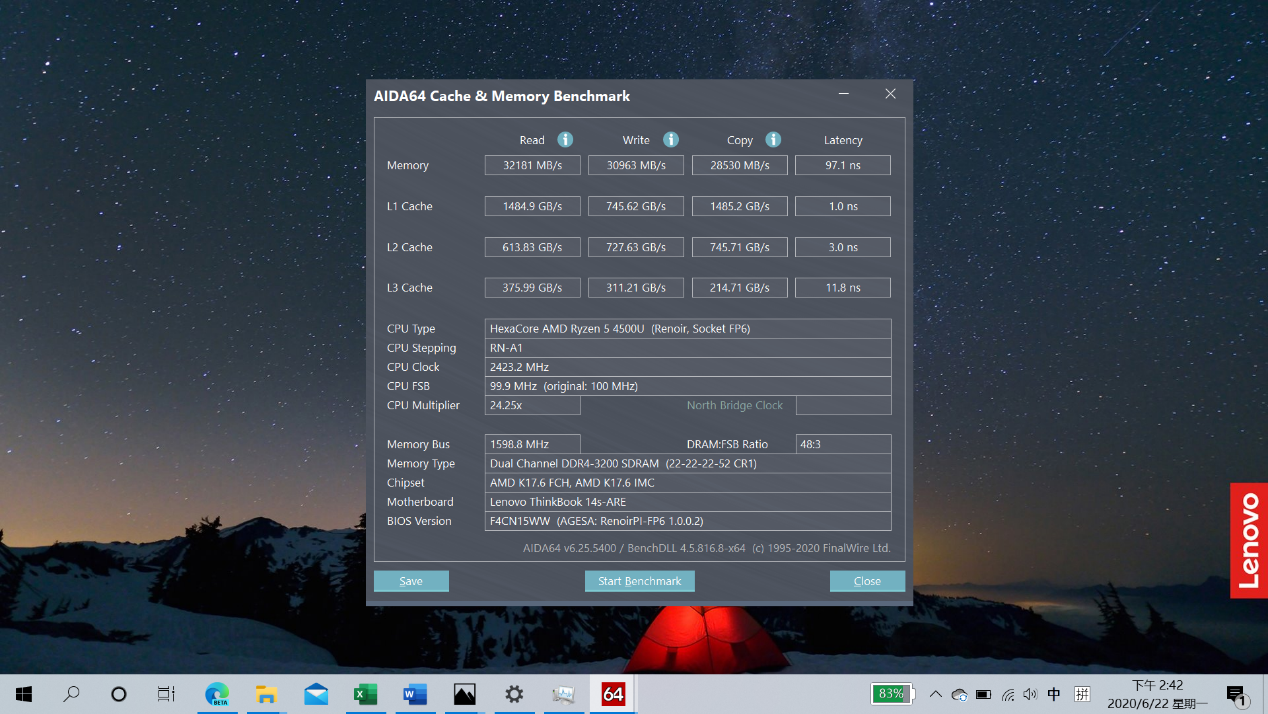Click L2 Cache Read value 613.83 GB/s
1268x714 pixels.
coord(533,247)
